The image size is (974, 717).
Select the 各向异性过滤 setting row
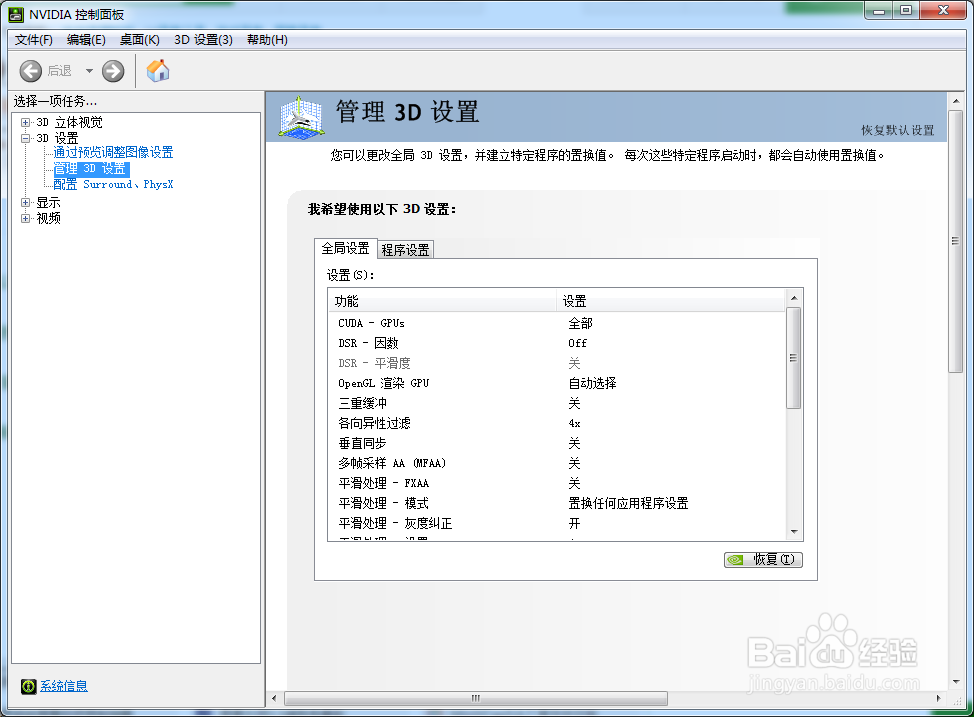coord(557,423)
